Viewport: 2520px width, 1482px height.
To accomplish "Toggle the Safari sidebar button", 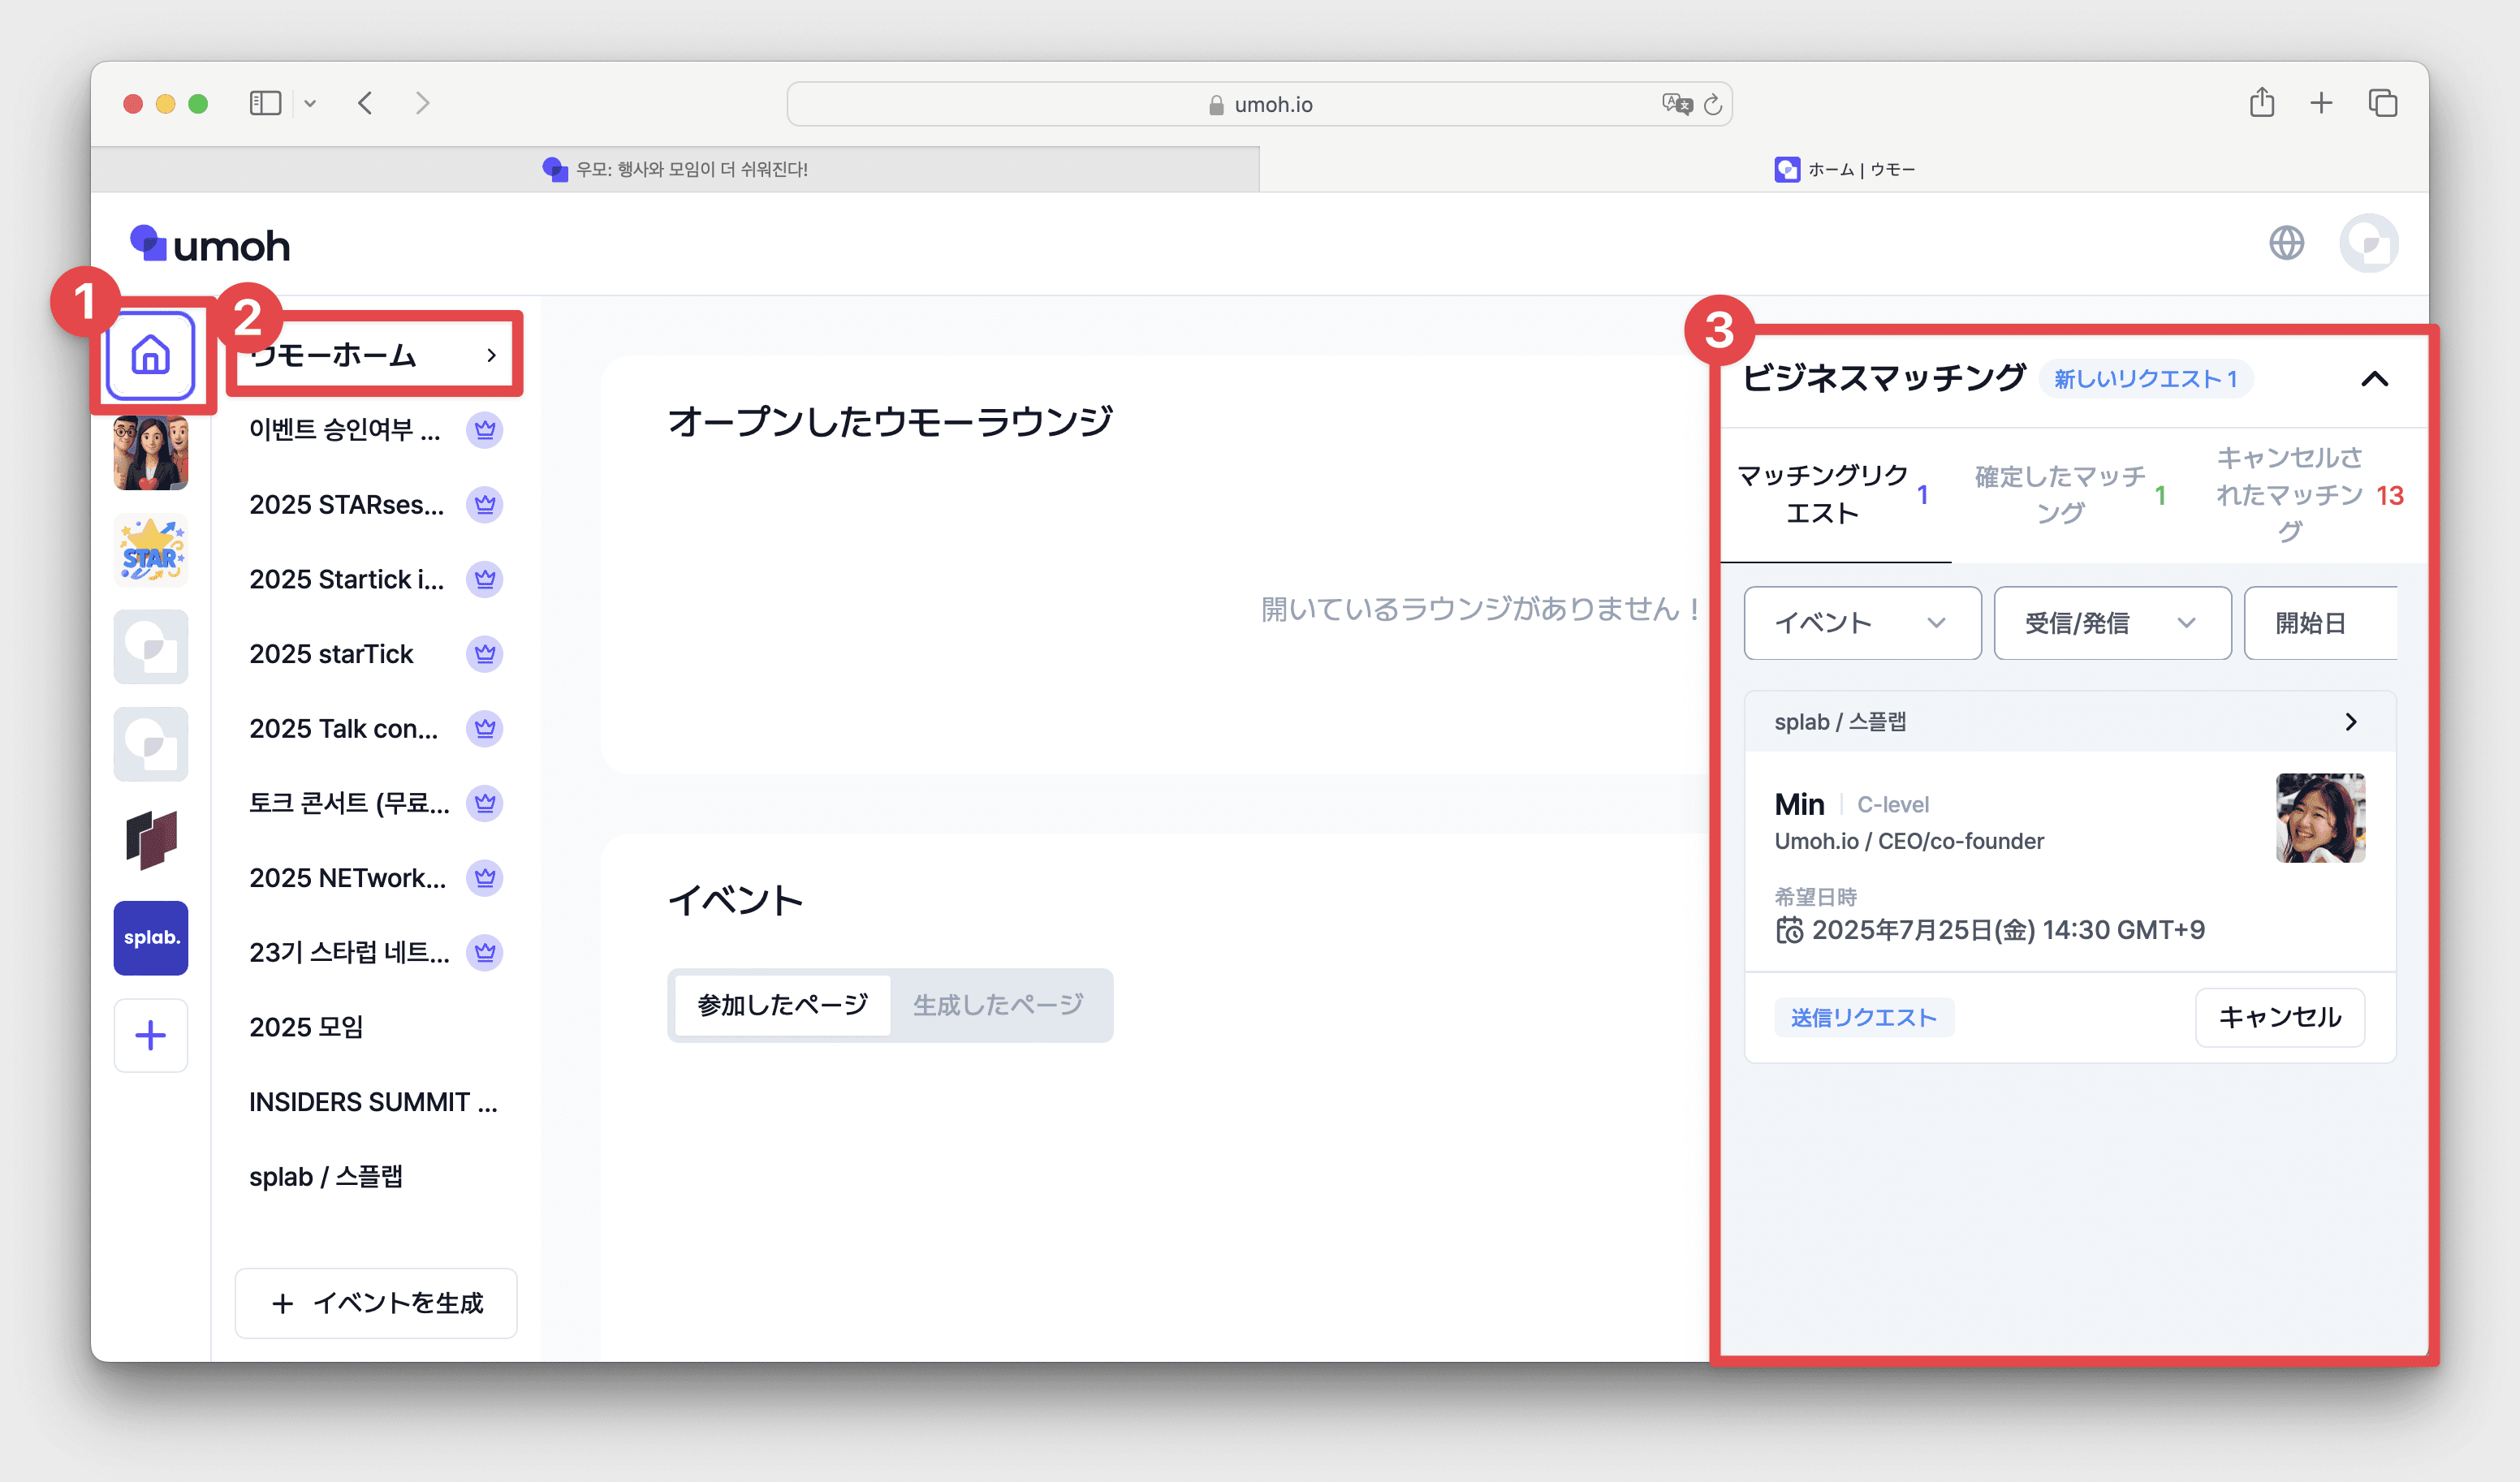I will coord(265,103).
